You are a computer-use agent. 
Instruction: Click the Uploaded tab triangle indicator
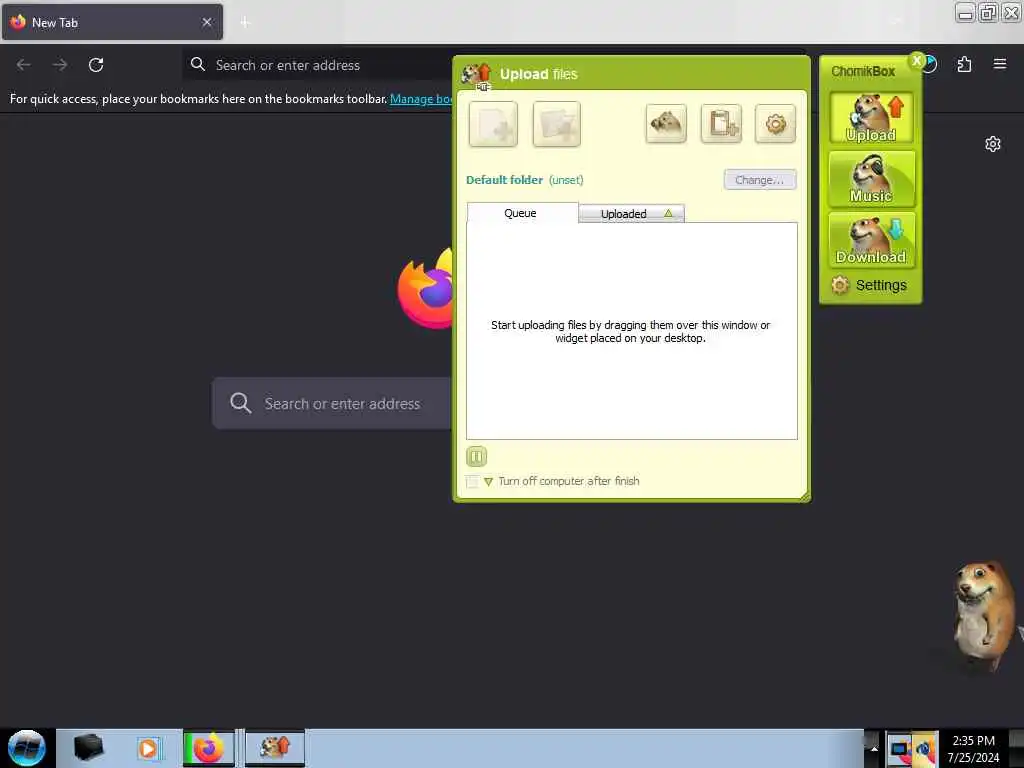tap(668, 213)
